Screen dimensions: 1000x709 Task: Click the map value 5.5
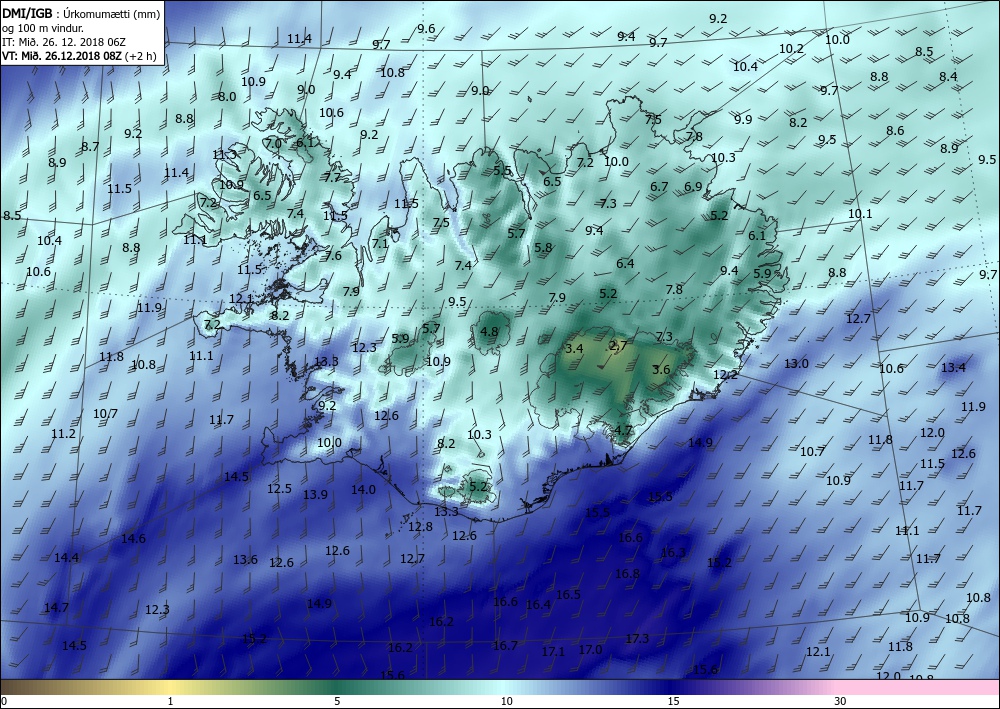[x=503, y=171]
